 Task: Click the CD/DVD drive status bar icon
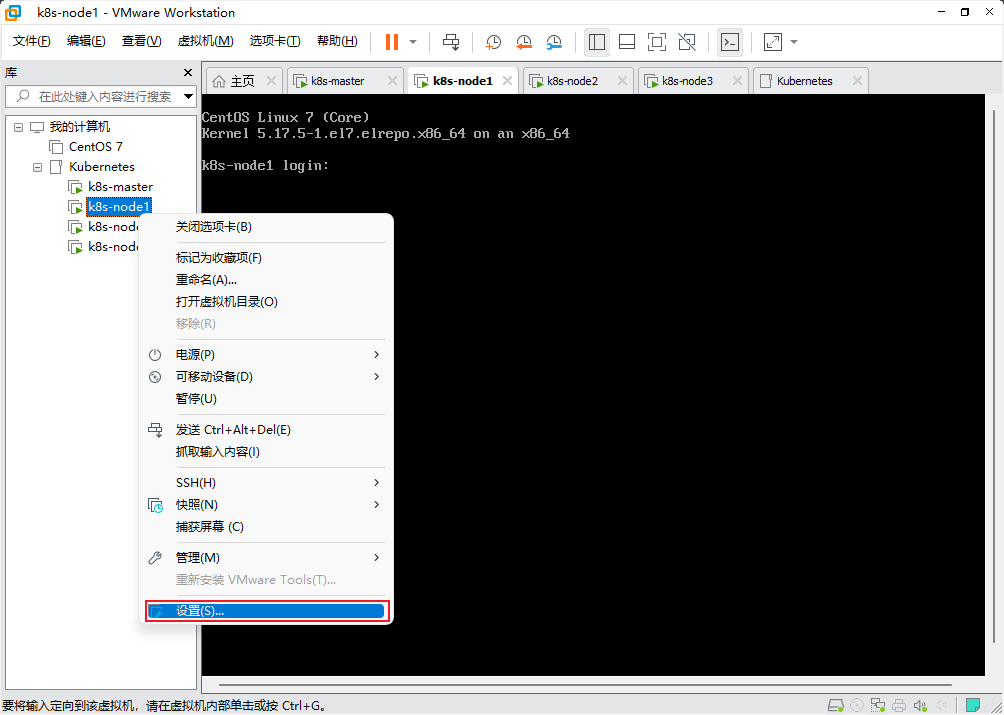[x=857, y=705]
